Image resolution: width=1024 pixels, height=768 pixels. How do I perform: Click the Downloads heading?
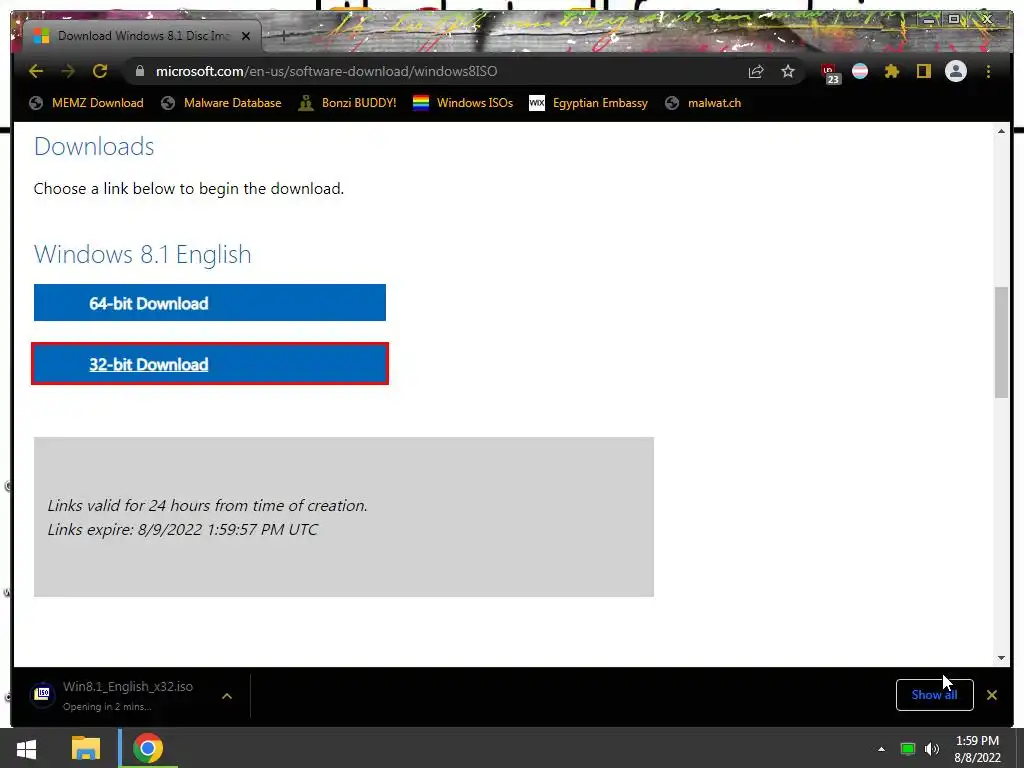(x=94, y=146)
